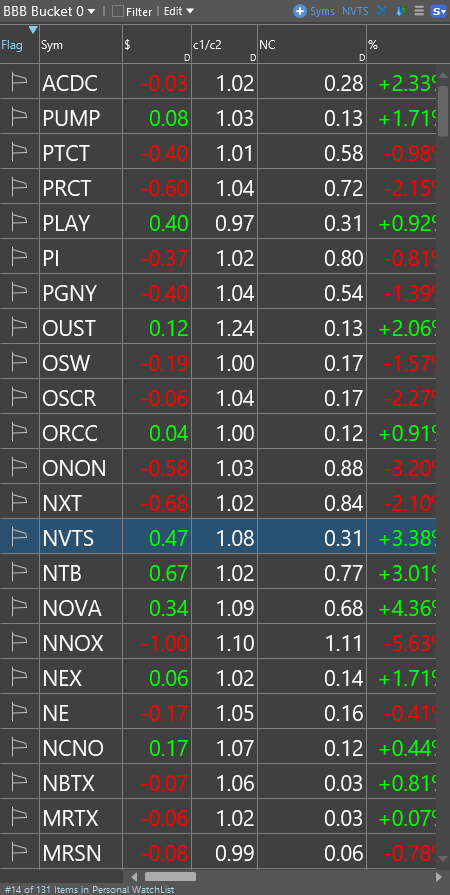Viewport: 450px width, 895px height.
Task: Flag the MRSN row
Action: click(19, 853)
